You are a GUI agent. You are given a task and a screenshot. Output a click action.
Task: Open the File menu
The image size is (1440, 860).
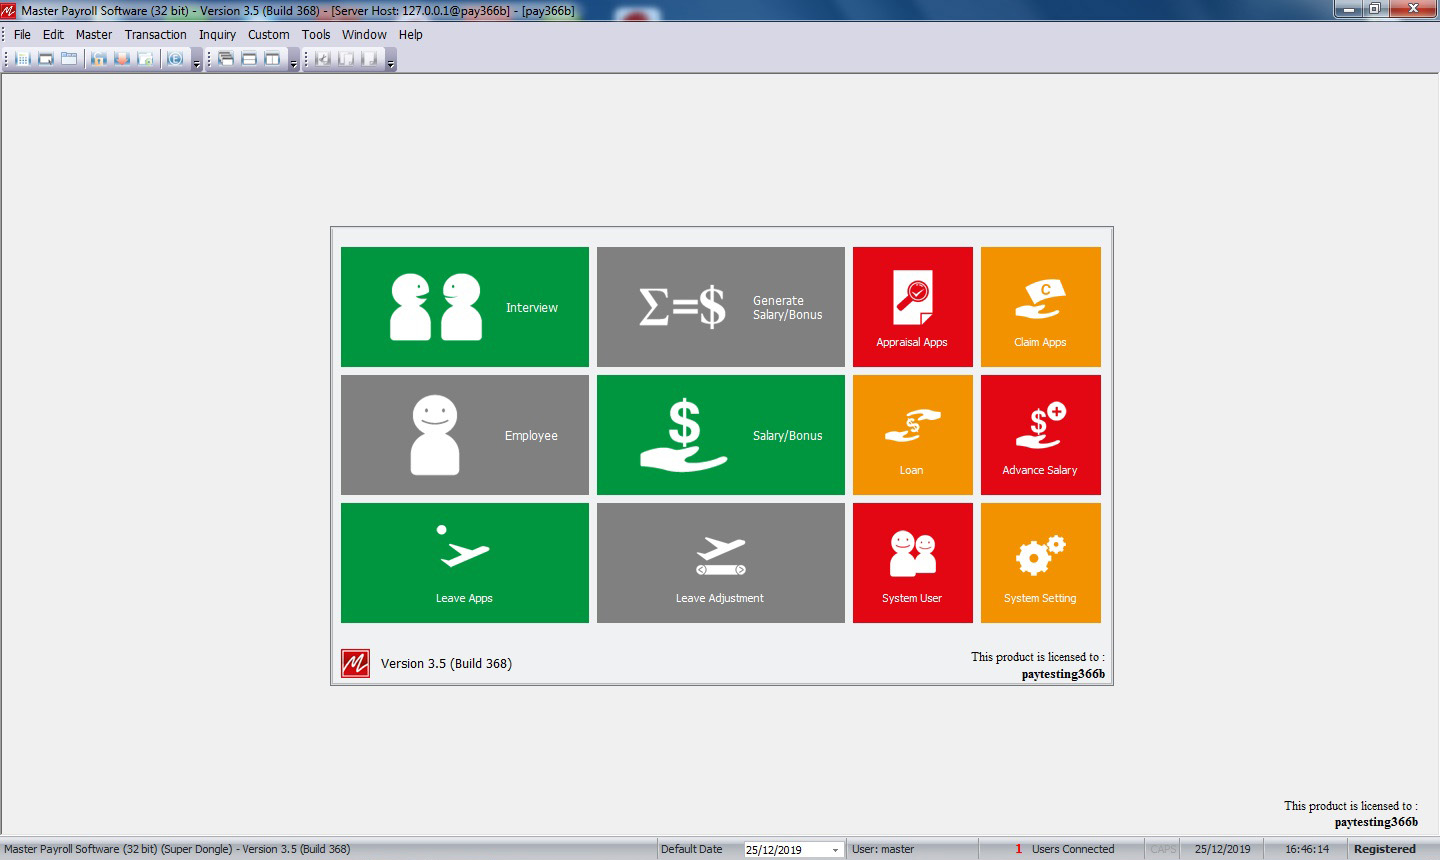click(x=22, y=34)
